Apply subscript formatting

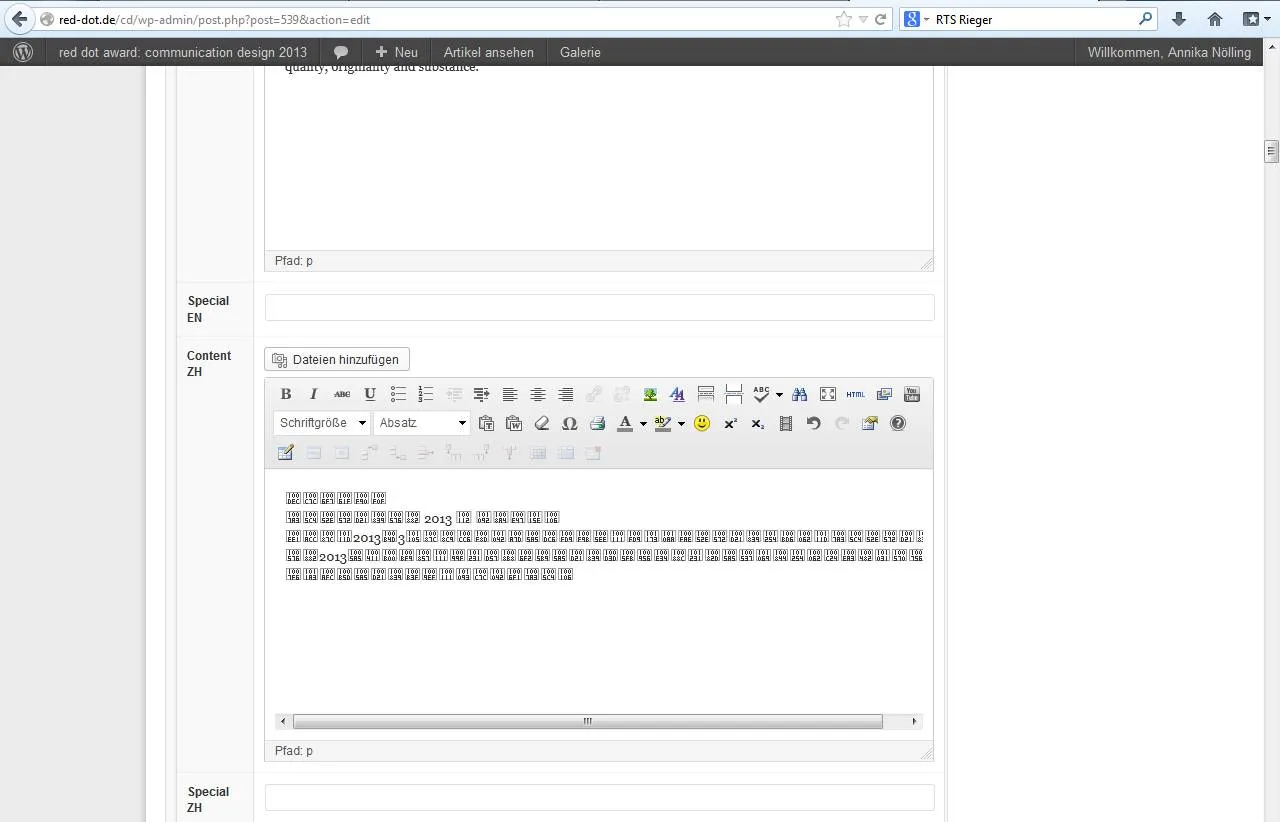758,423
